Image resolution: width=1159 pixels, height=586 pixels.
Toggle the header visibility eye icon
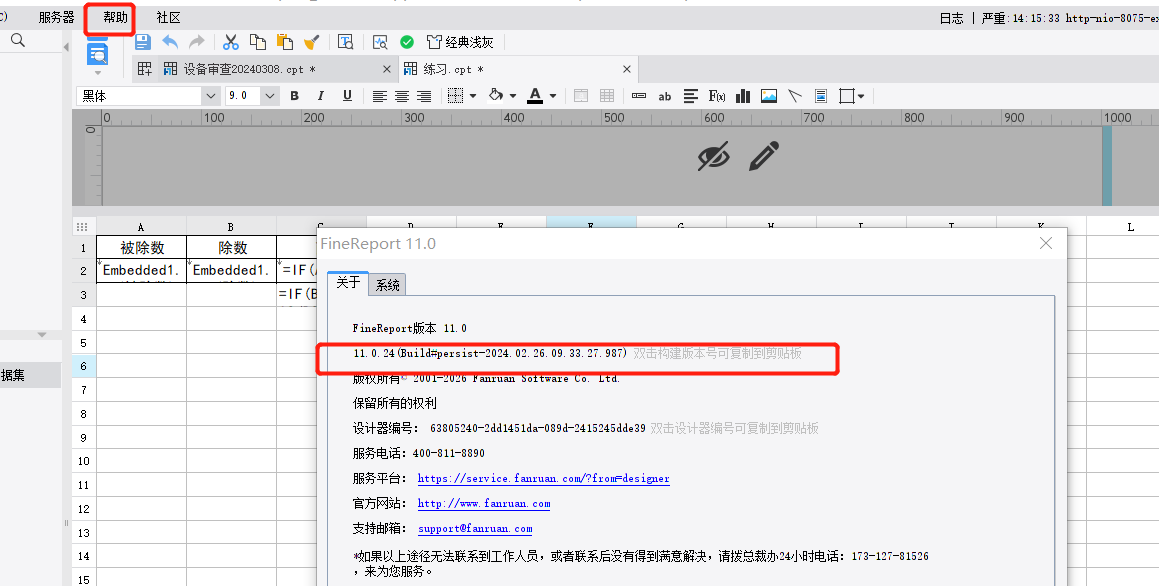click(x=713, y=156)
